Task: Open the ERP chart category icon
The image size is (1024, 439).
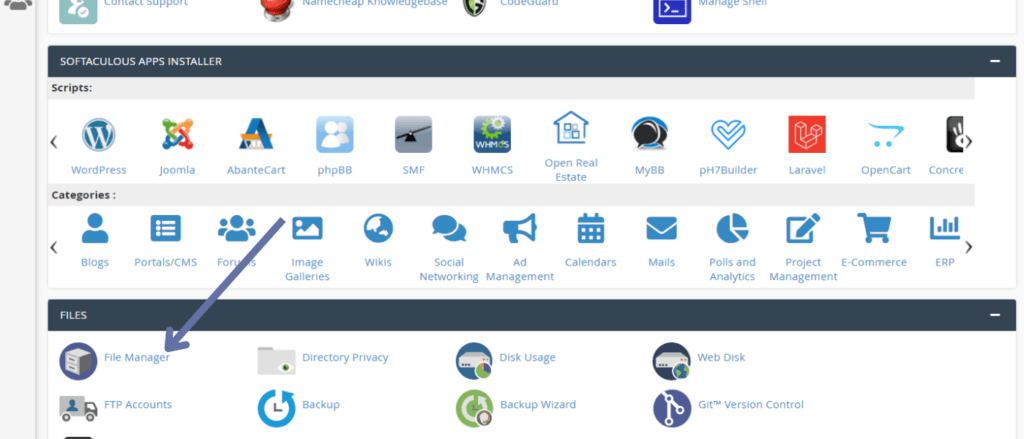Action: 945,227
